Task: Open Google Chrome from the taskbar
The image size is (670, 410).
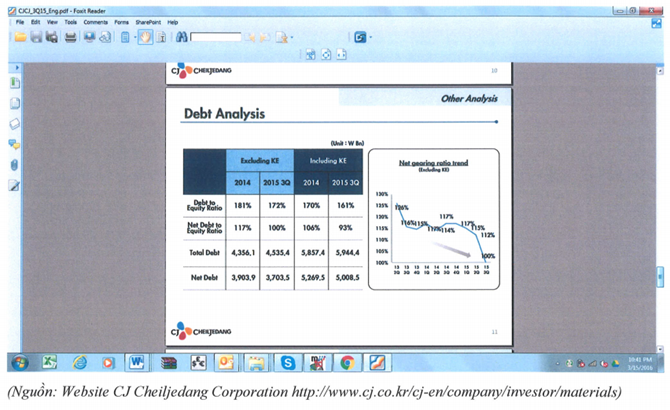Action: coord(346,362)
